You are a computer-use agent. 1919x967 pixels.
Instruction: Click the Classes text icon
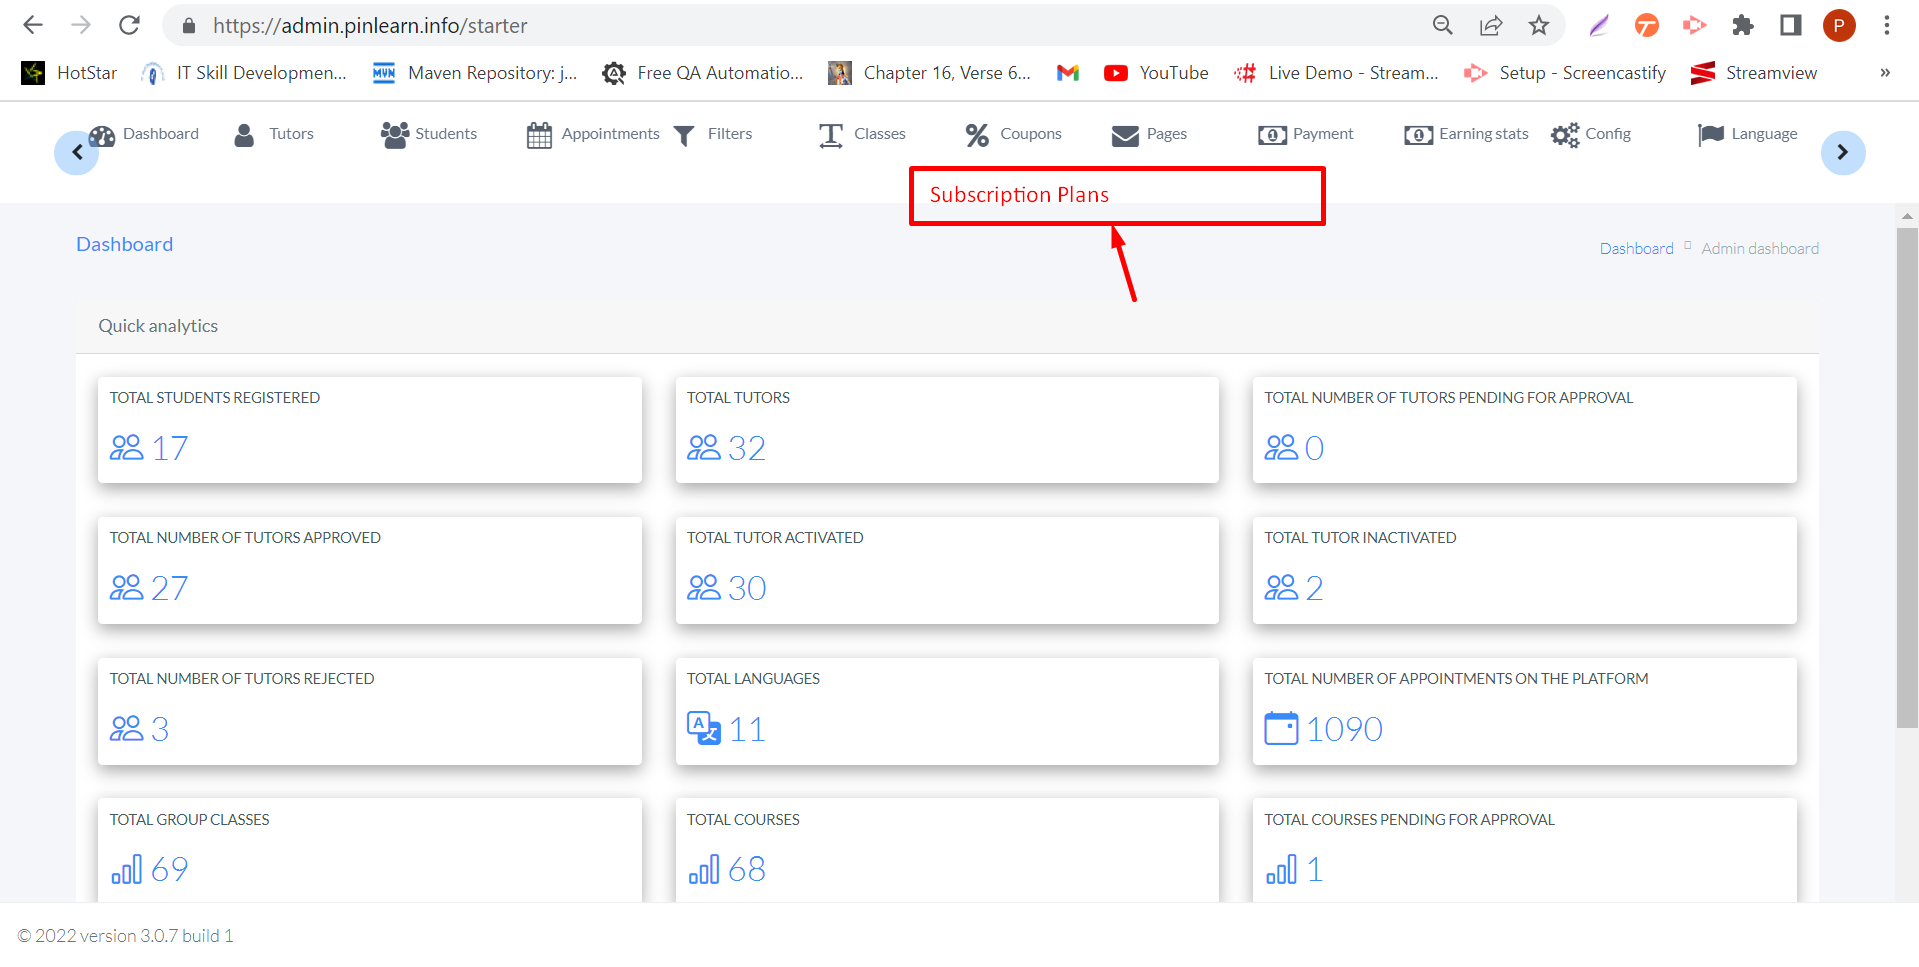tap(831, 135)
